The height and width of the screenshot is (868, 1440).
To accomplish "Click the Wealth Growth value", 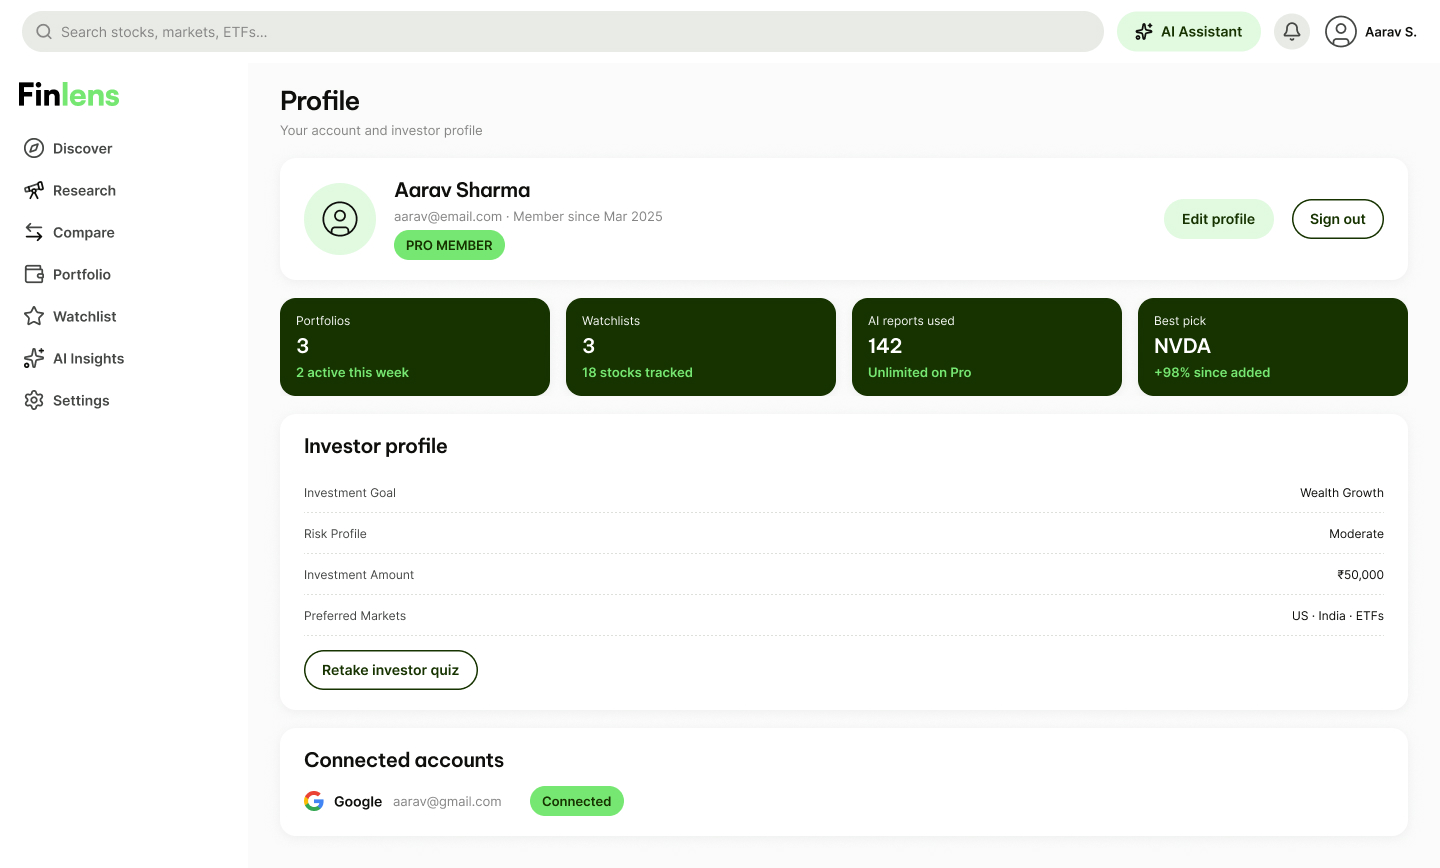I will point(1342,493).
